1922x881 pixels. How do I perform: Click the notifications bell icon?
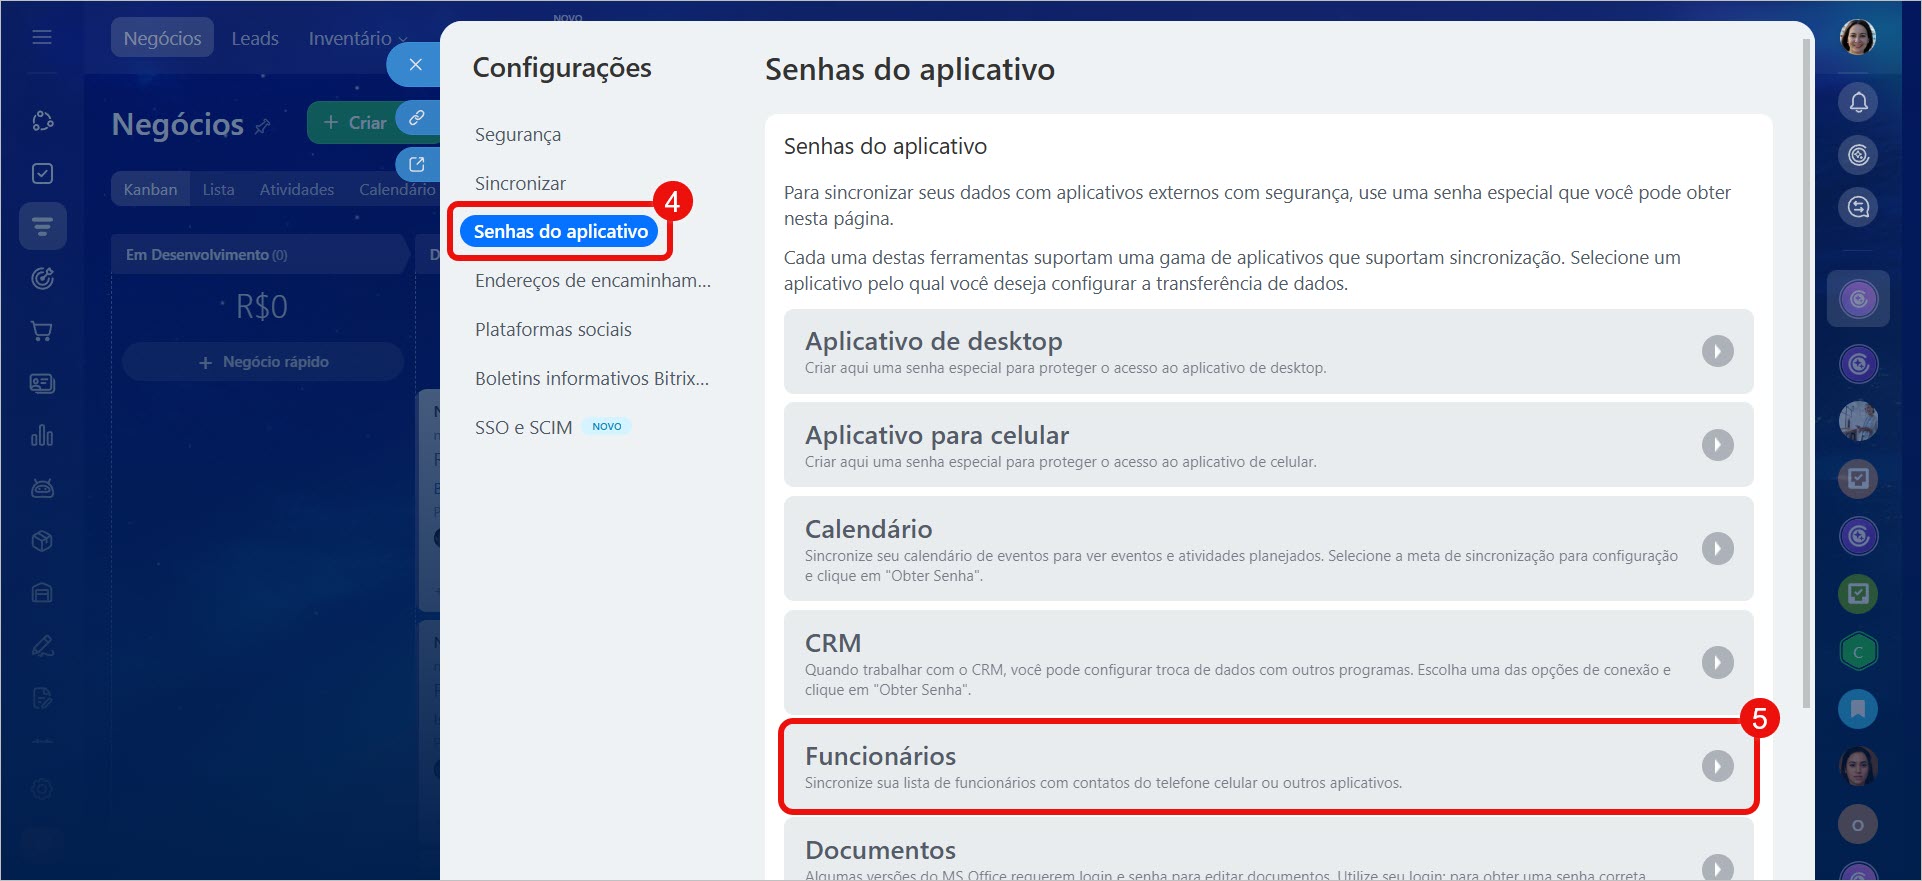1858,102
